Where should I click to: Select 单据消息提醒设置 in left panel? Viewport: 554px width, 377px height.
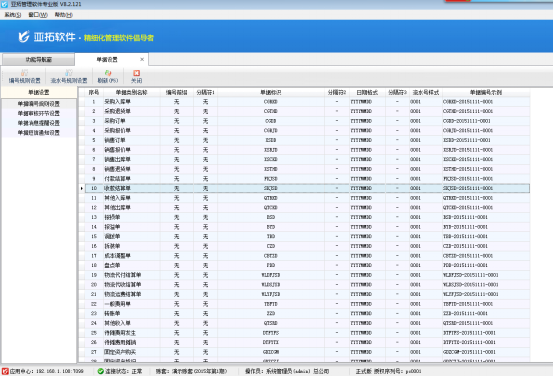39,123
